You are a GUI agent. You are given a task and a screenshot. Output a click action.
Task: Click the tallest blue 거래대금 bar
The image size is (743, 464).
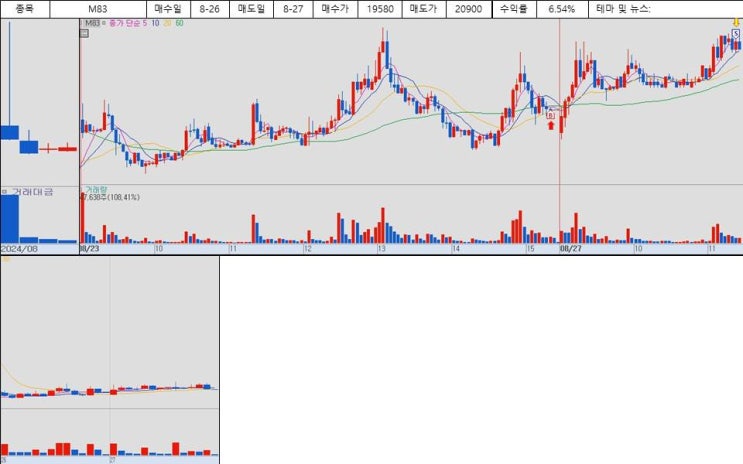coord(9,219)
